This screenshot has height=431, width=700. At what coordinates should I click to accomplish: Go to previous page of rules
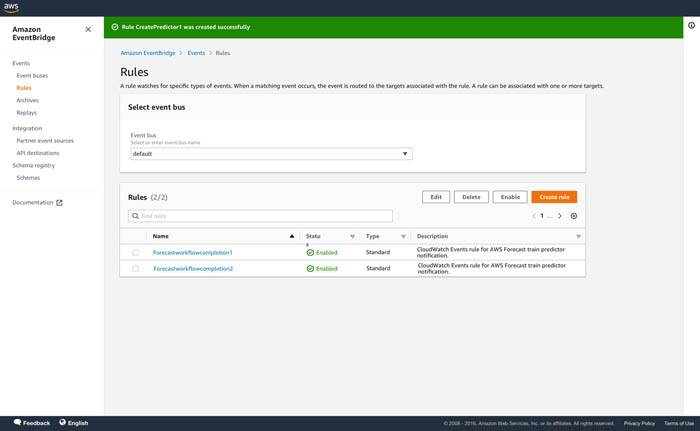534,216
